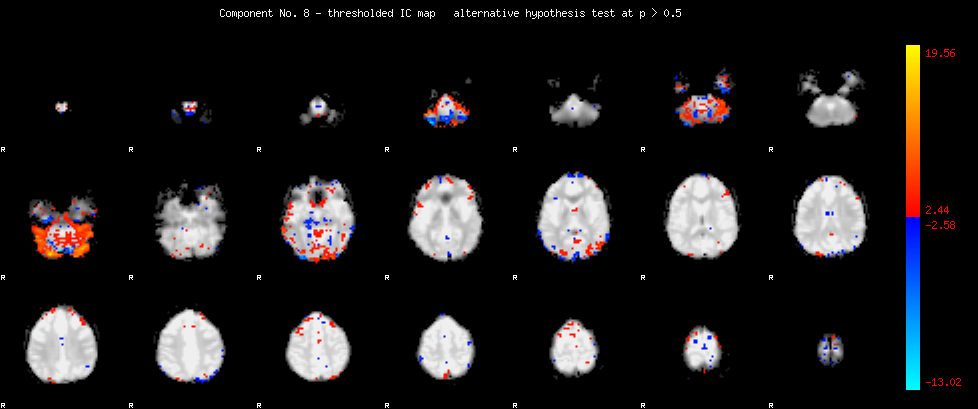This screenshot has width=978, height=409.
Task: Click the 2.44 positive threshold label
Action: [937, 210]
